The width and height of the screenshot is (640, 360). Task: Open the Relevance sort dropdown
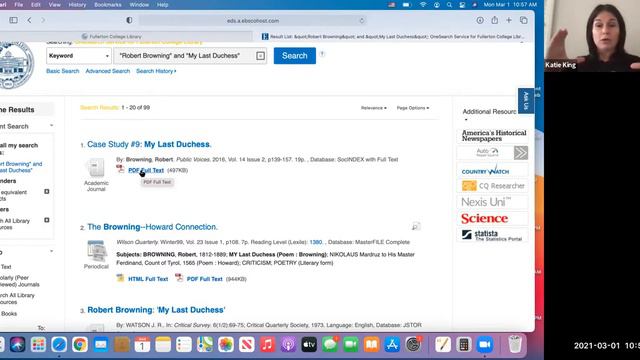point(373,108)
